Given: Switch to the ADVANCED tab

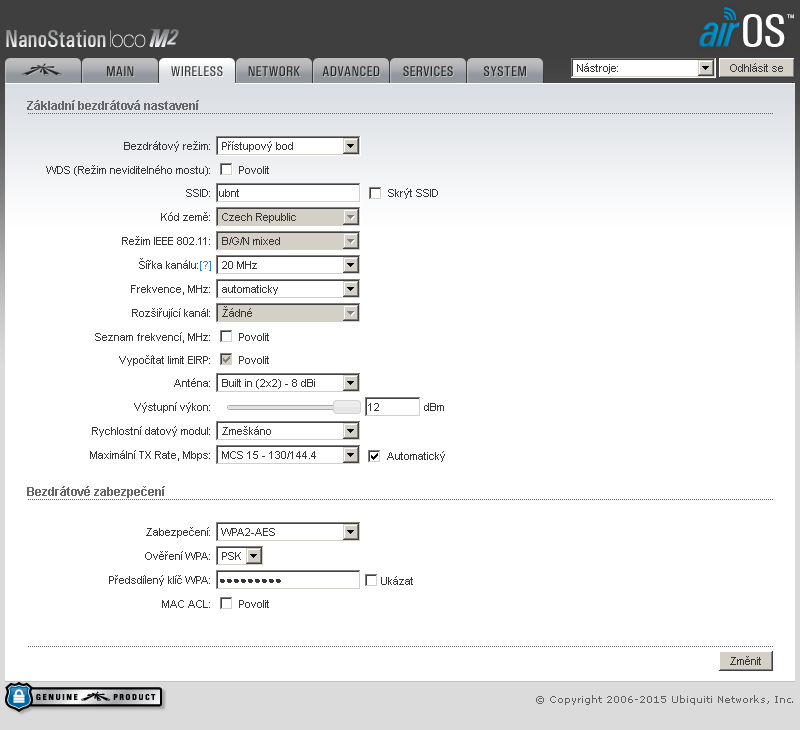Looking at the screenshot, I should 351,71.
